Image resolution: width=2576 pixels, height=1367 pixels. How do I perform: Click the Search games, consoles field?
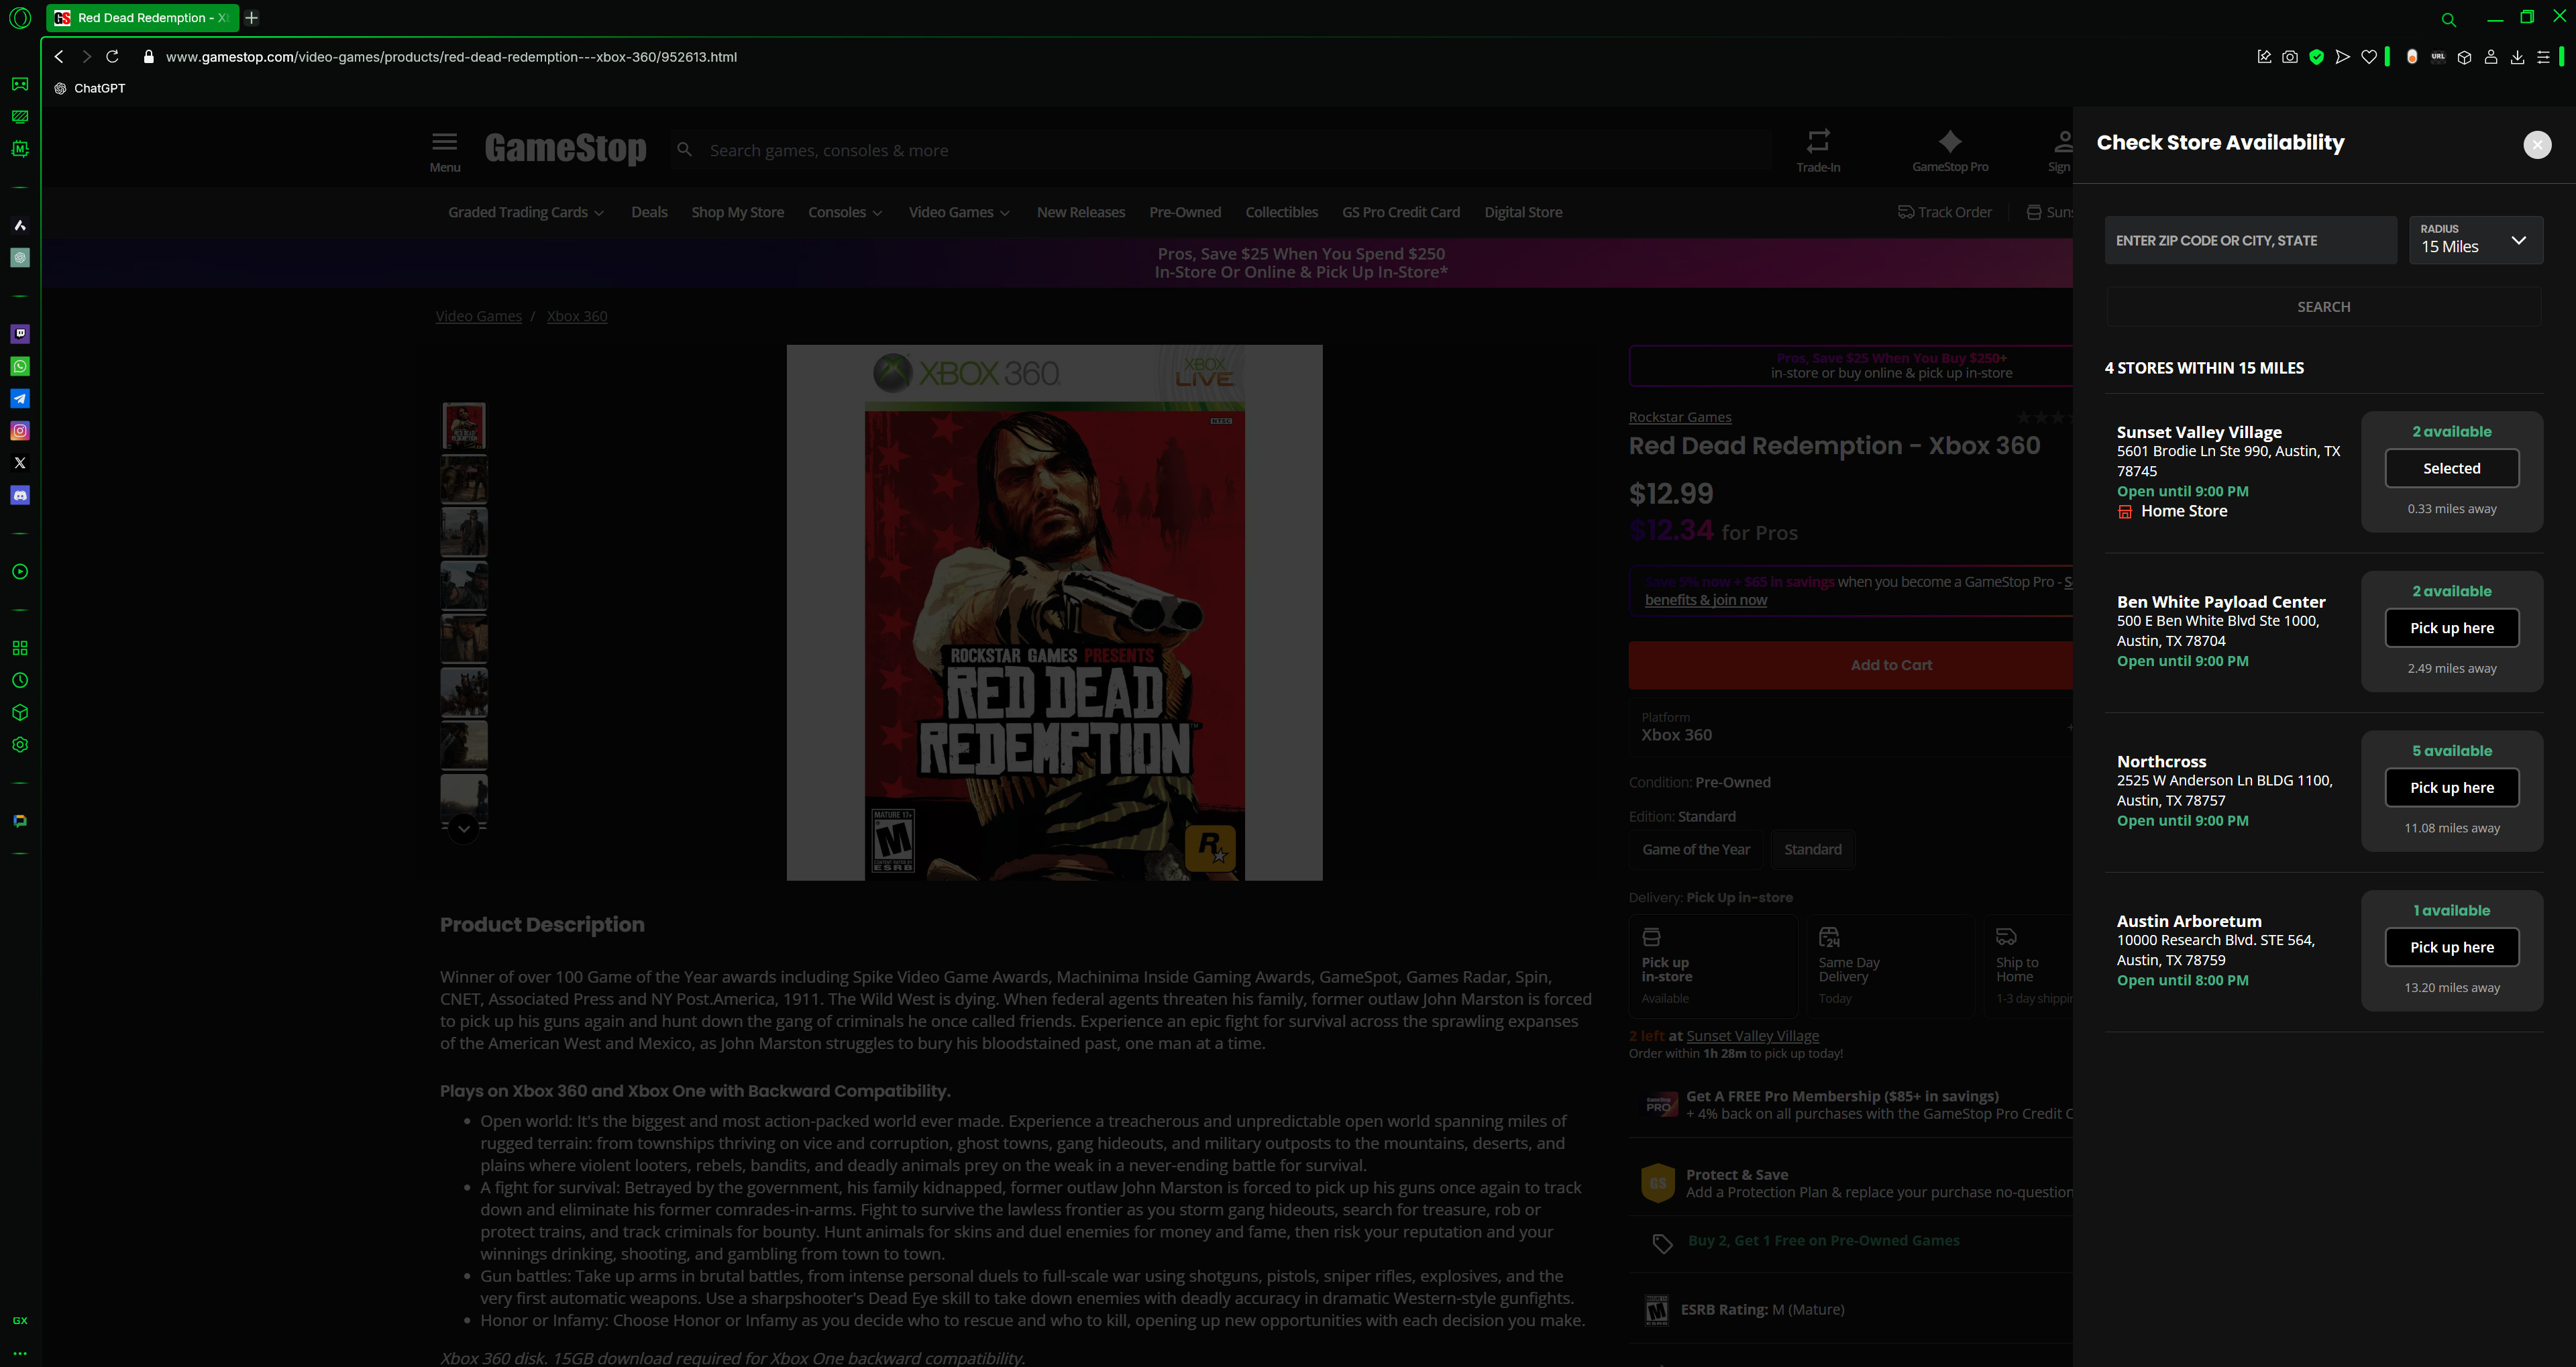pos(1220,150)
